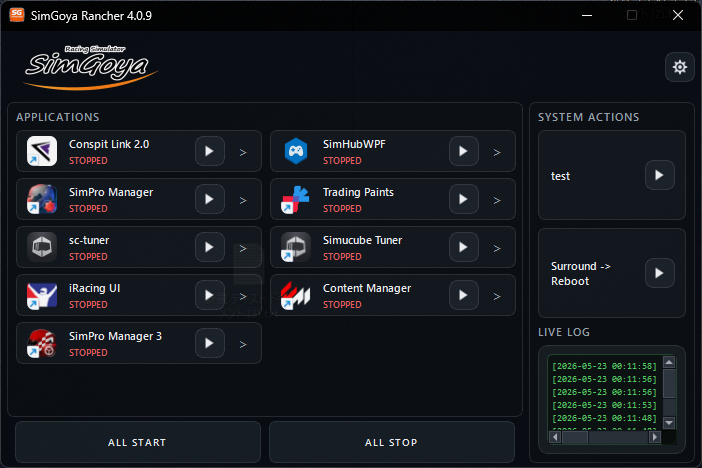
Task: Click the SimPro Manager 3 helmet icon
Action: click(x=42, y=343)
